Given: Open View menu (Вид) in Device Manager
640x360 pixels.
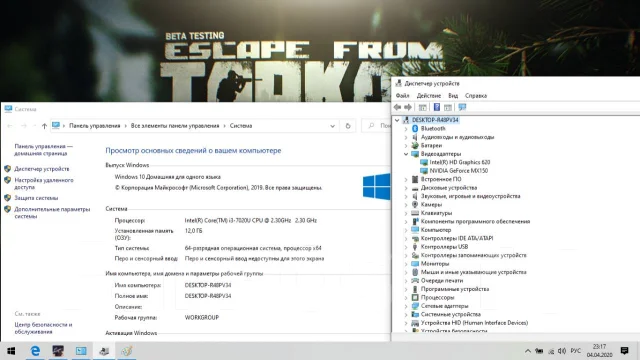Looking at the screenshot, I should [453, 96].
